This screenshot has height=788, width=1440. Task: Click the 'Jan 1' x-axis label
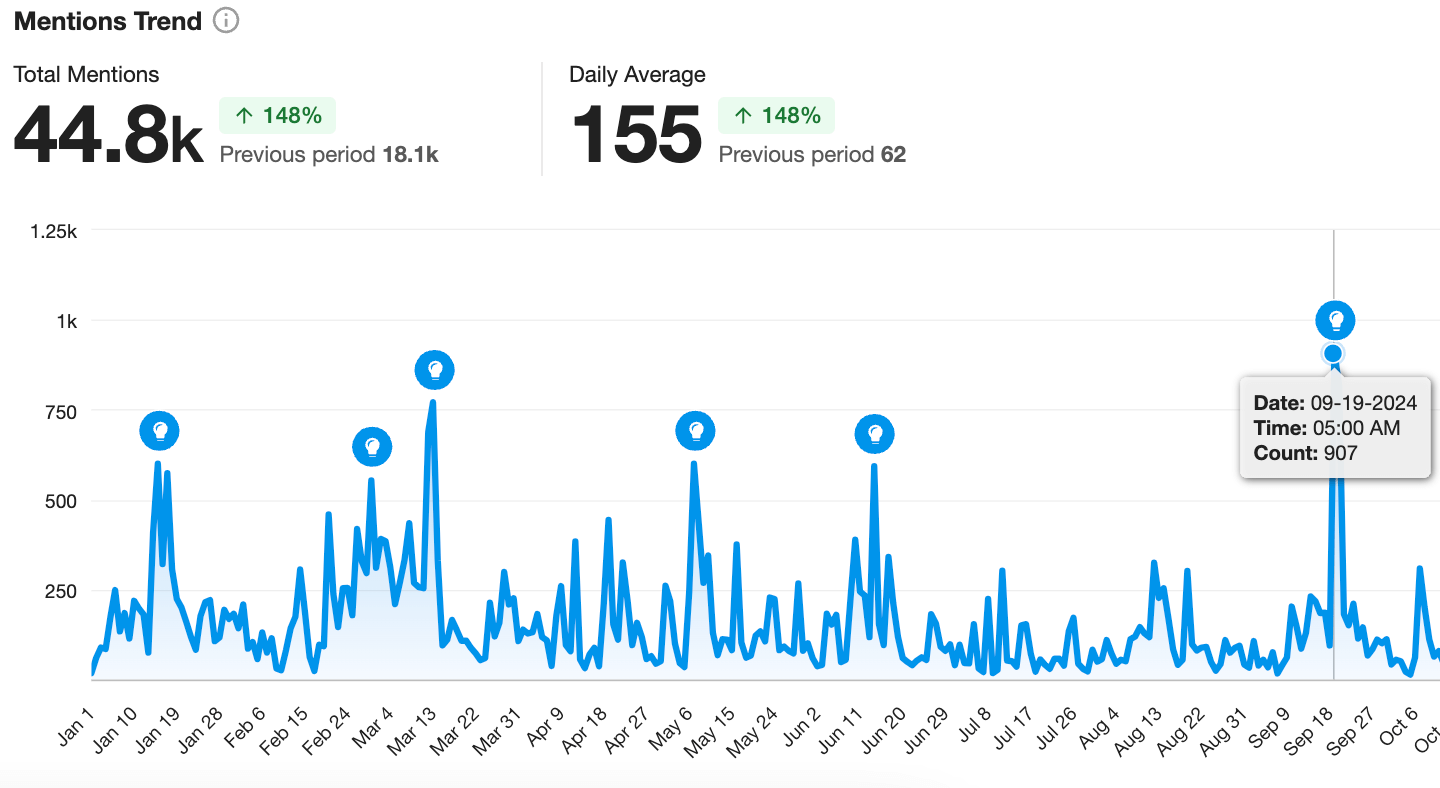coord(76,725)
